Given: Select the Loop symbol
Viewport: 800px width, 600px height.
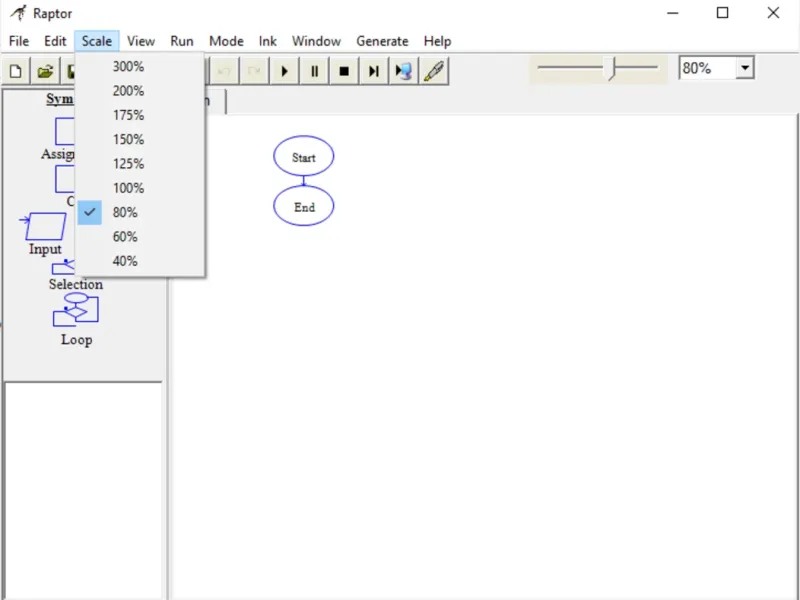Looking at the screenshot, I should (76, 310).
